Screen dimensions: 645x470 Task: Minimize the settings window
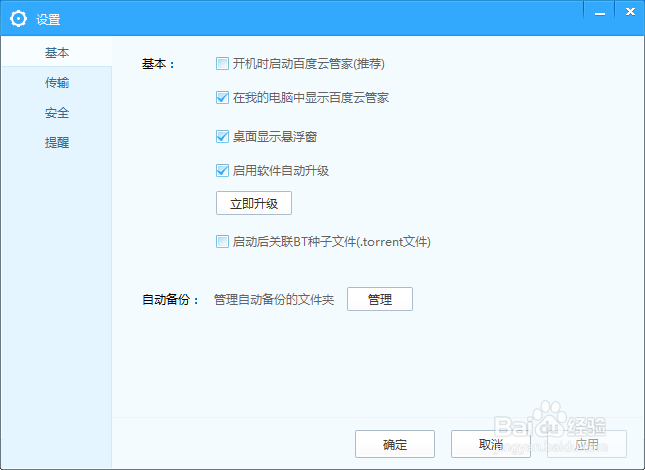click(x=599, y=12)
